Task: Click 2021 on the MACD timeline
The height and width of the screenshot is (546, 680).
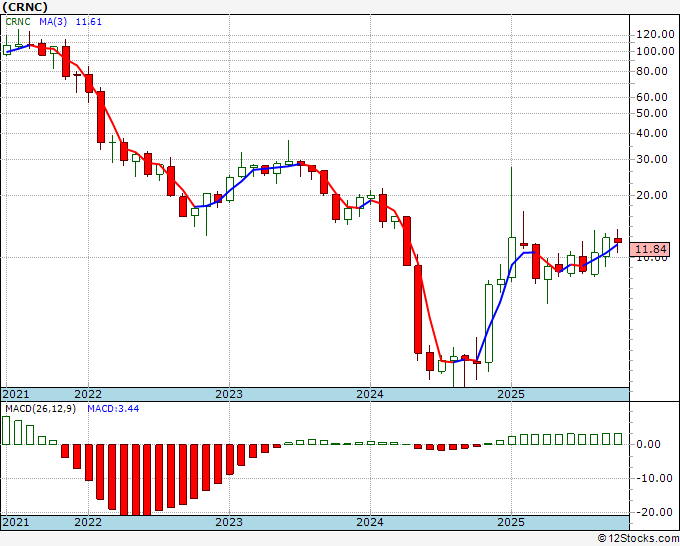Action: click(16, 522)
